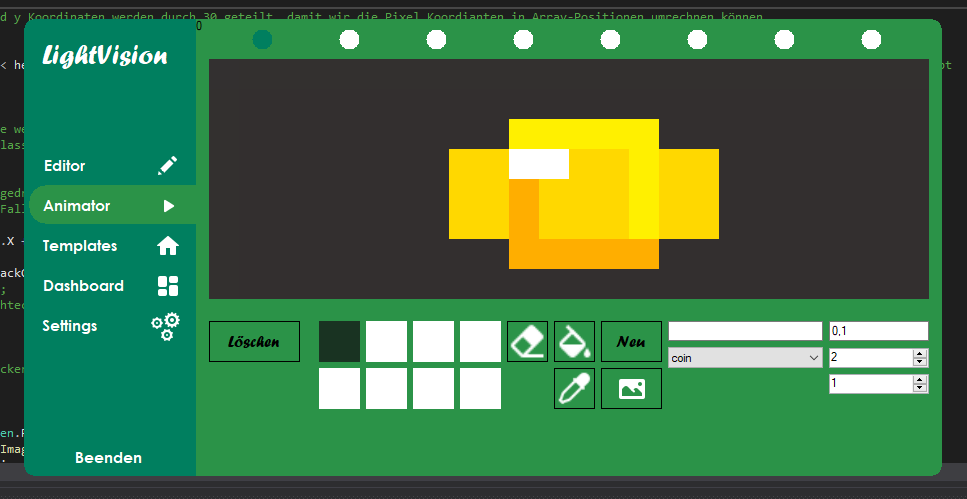Image resolution: width=967 pixels, height=499 pixels.
Task: Click the play icon beside Animator
Action: click(169, 206)
